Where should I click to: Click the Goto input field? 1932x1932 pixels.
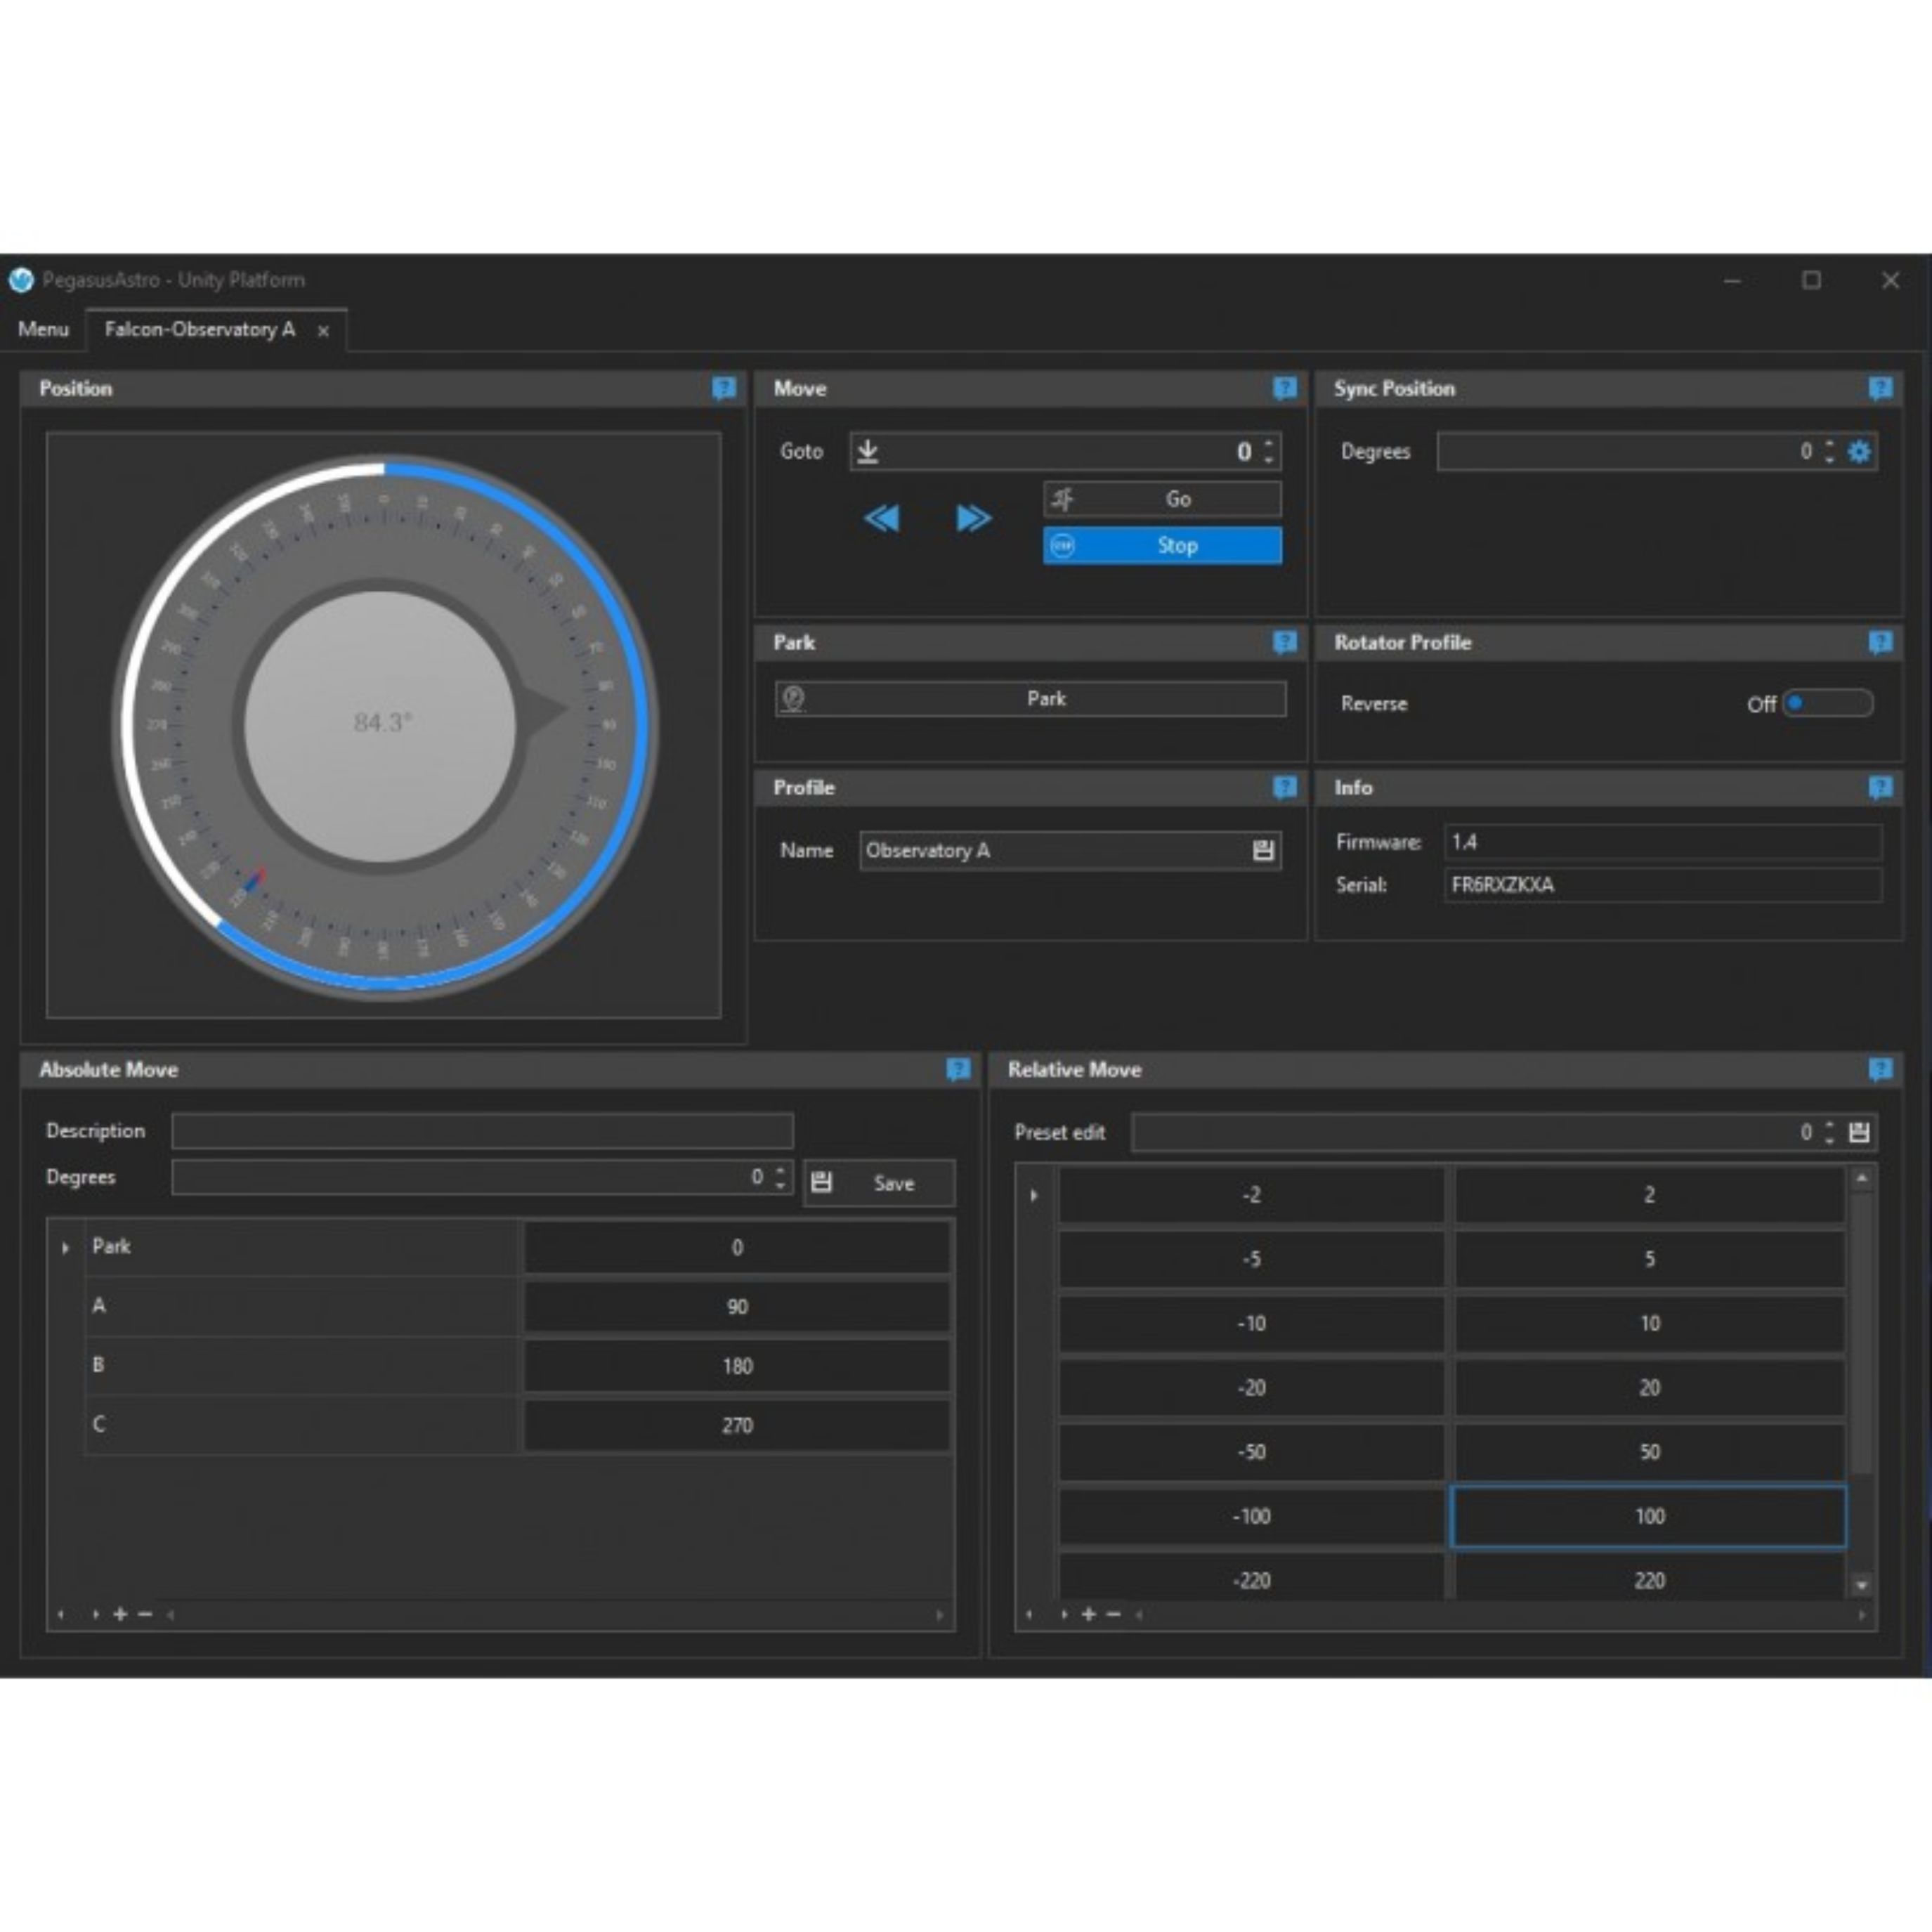pyautogui.click(x=1065, y=452)
